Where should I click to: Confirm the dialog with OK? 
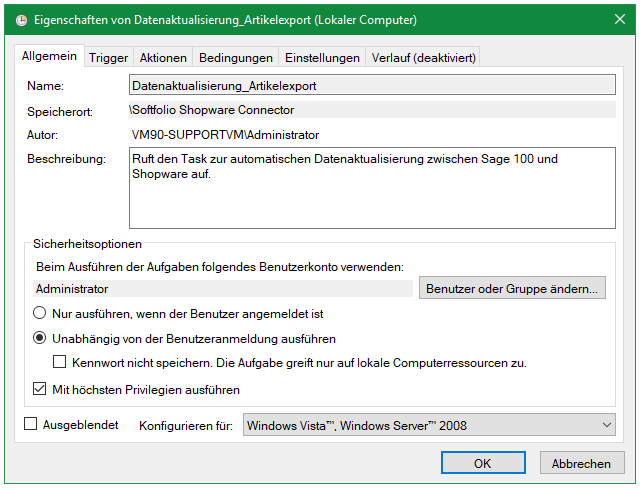(482, 463)
